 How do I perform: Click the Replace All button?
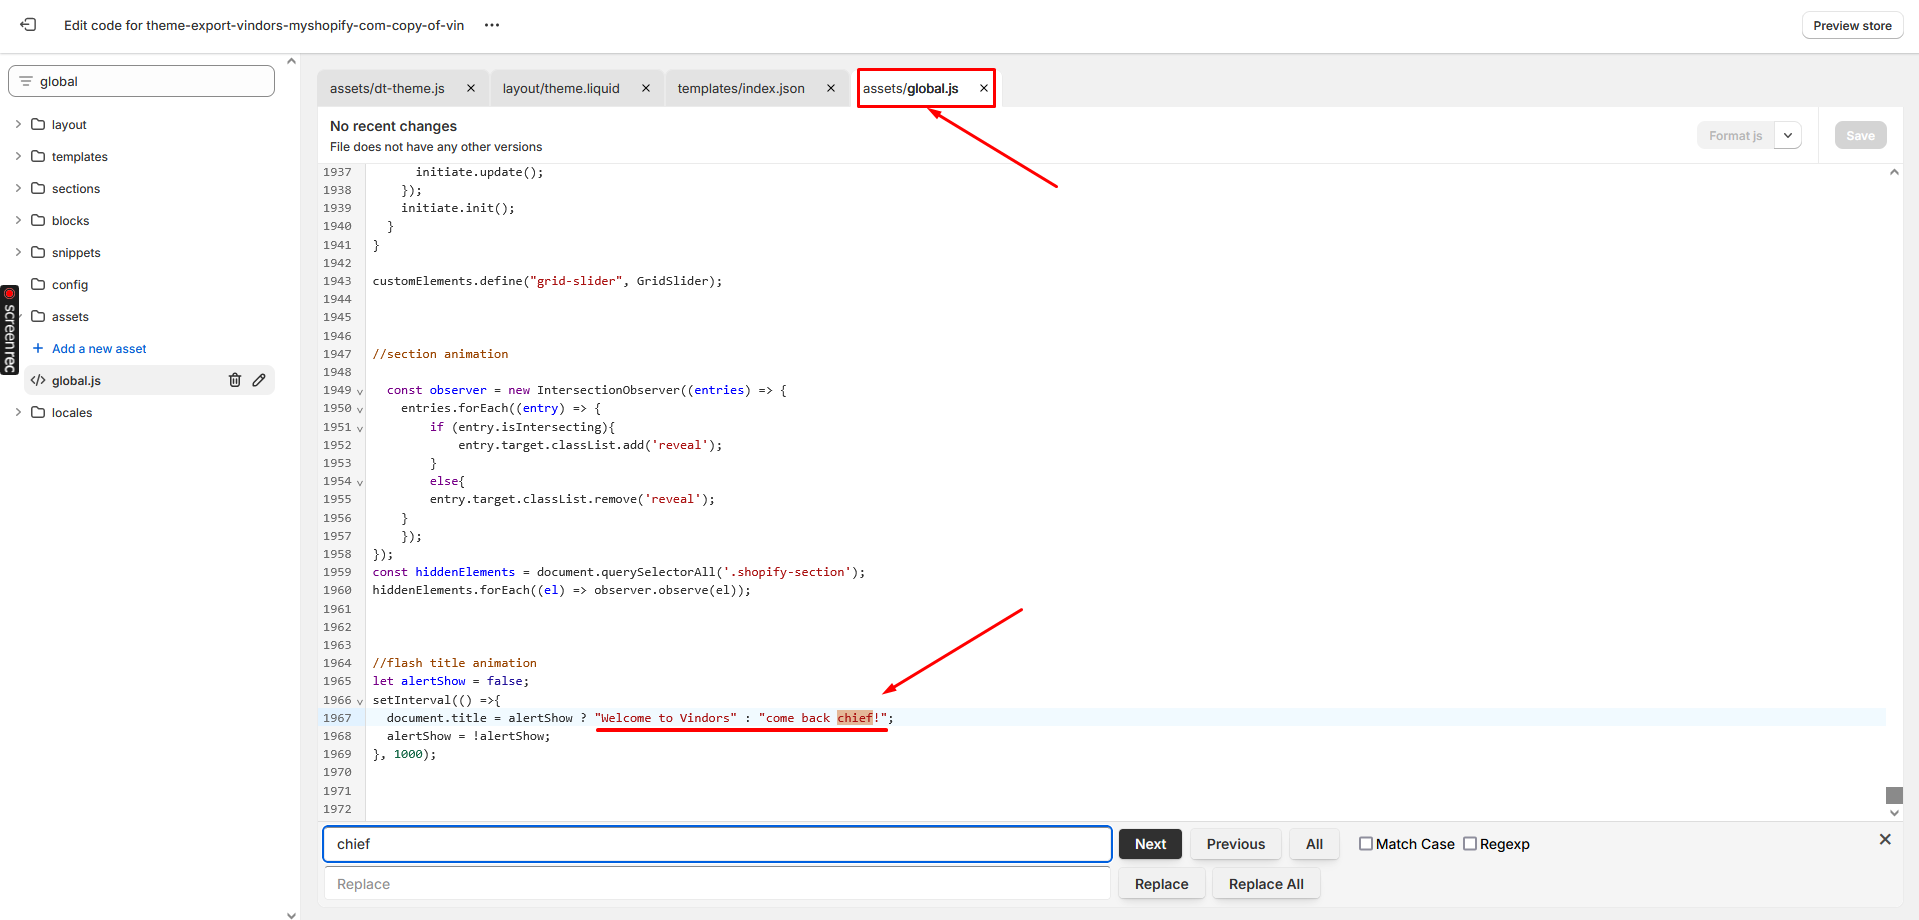tap(1266, 884)
